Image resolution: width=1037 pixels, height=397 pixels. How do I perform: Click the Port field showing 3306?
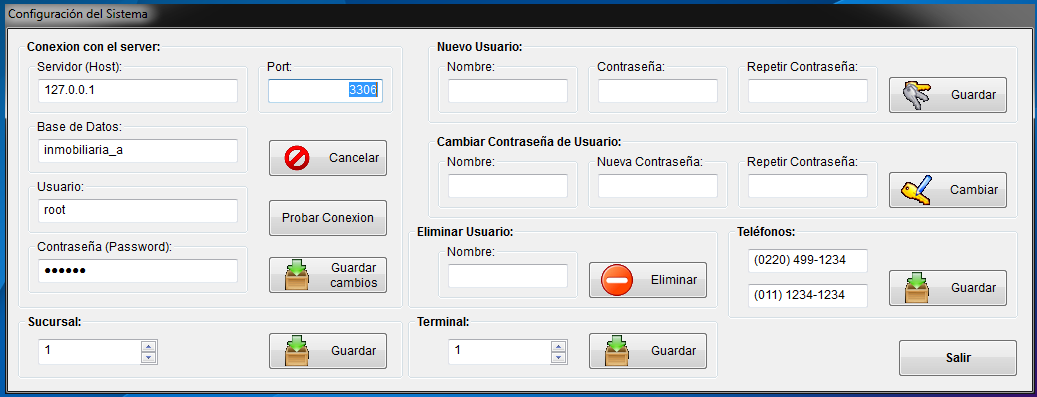[x=325, y=91]
